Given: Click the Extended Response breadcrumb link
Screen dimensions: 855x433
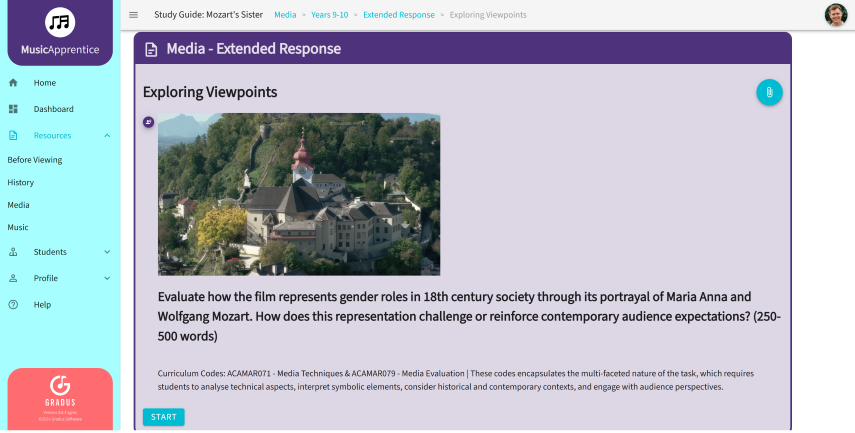Looking at the screenshot, I should 399,15.
